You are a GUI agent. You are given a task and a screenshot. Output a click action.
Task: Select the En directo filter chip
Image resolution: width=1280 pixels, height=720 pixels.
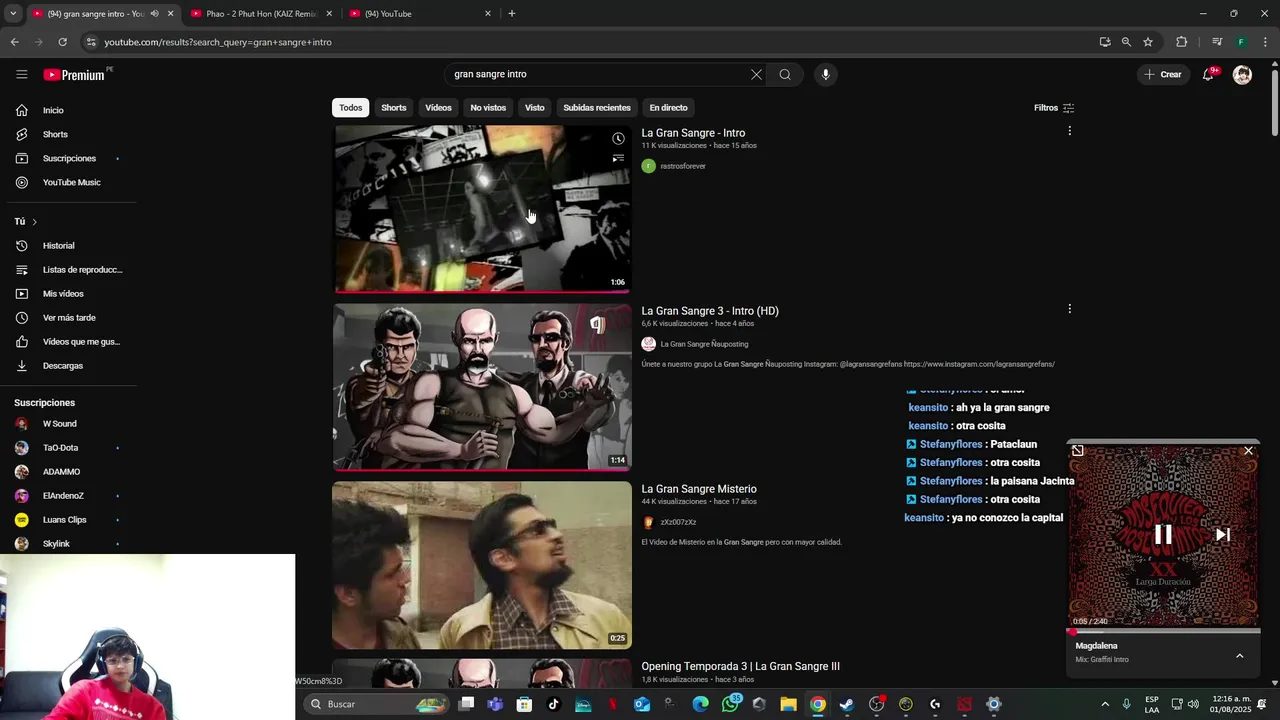(668, 108)
